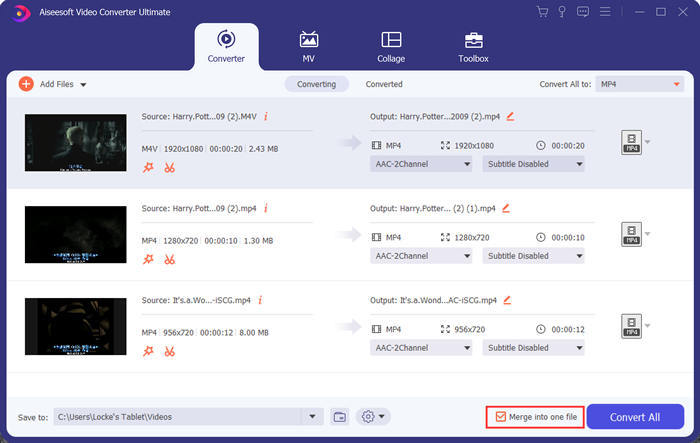Expand Save to path dropdown arrow
This screenshot has height=443, width=700.
(x=312, y=417)
